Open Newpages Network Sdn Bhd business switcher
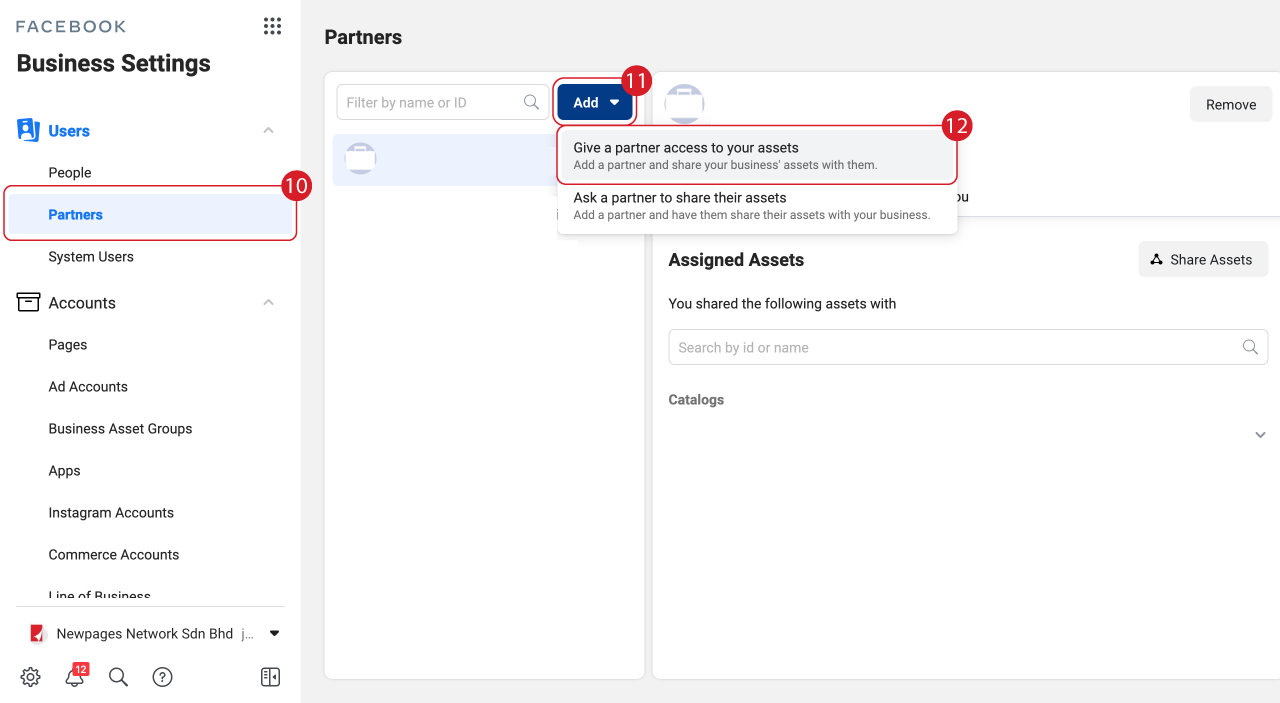 [x=150, y=633]
